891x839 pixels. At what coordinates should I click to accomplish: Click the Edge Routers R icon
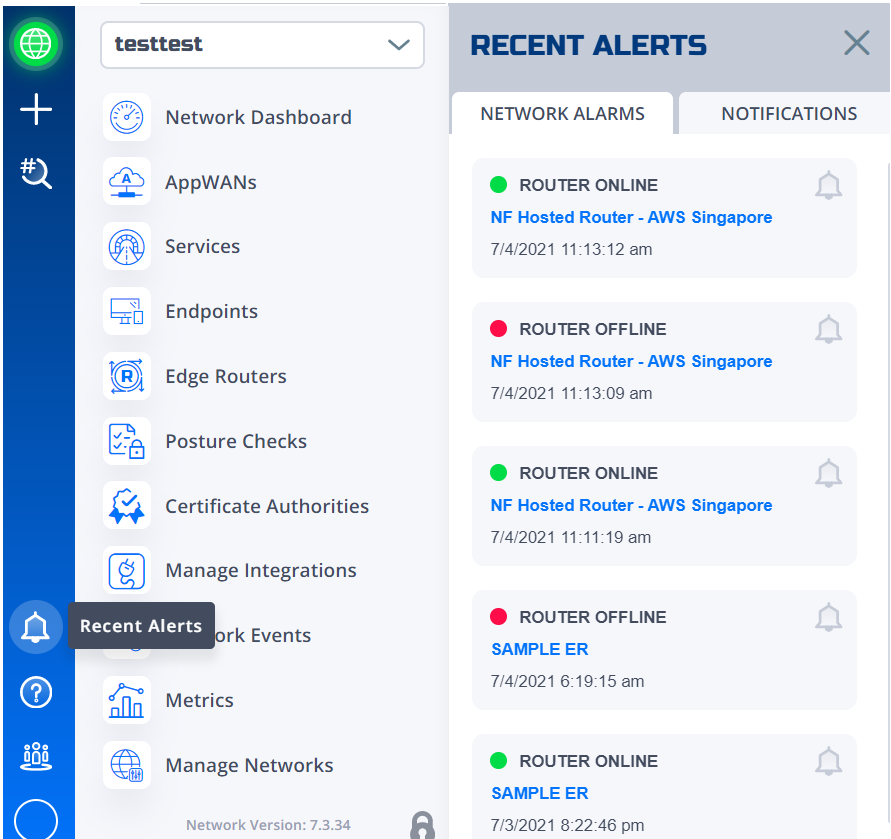(x=127, y=376)
